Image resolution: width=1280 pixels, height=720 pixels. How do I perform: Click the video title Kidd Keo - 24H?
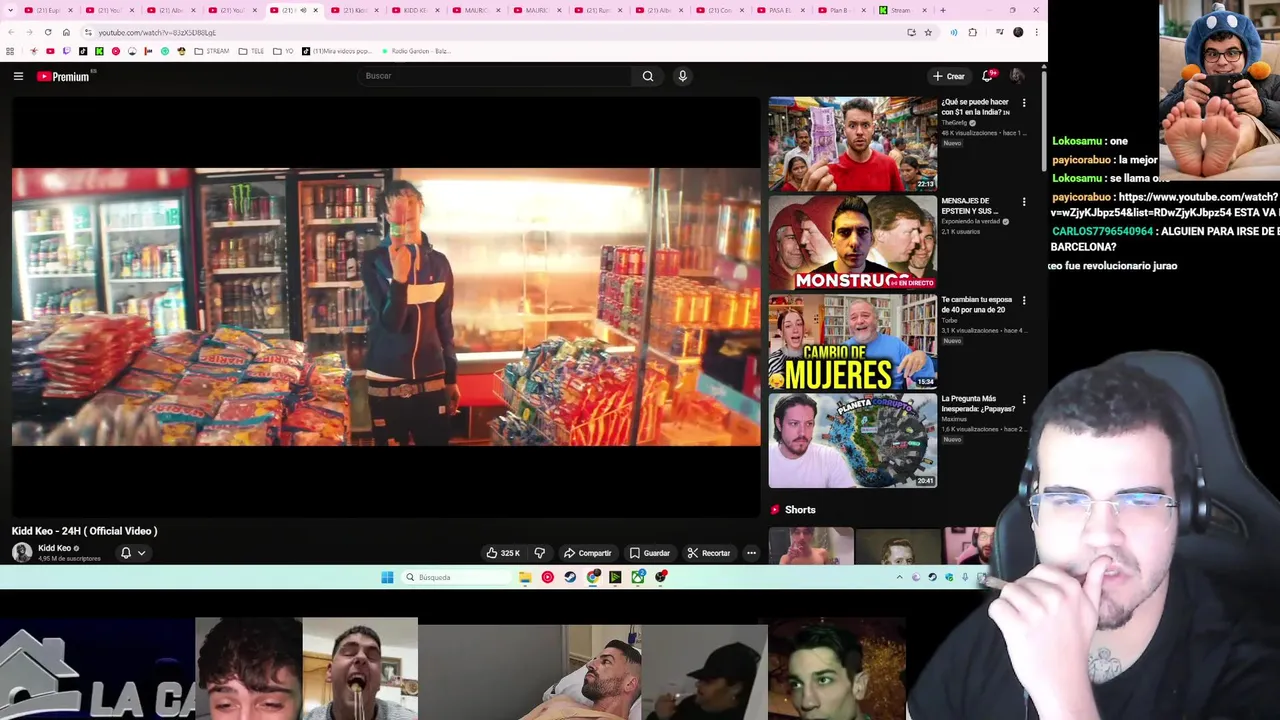tap(84, 531)
